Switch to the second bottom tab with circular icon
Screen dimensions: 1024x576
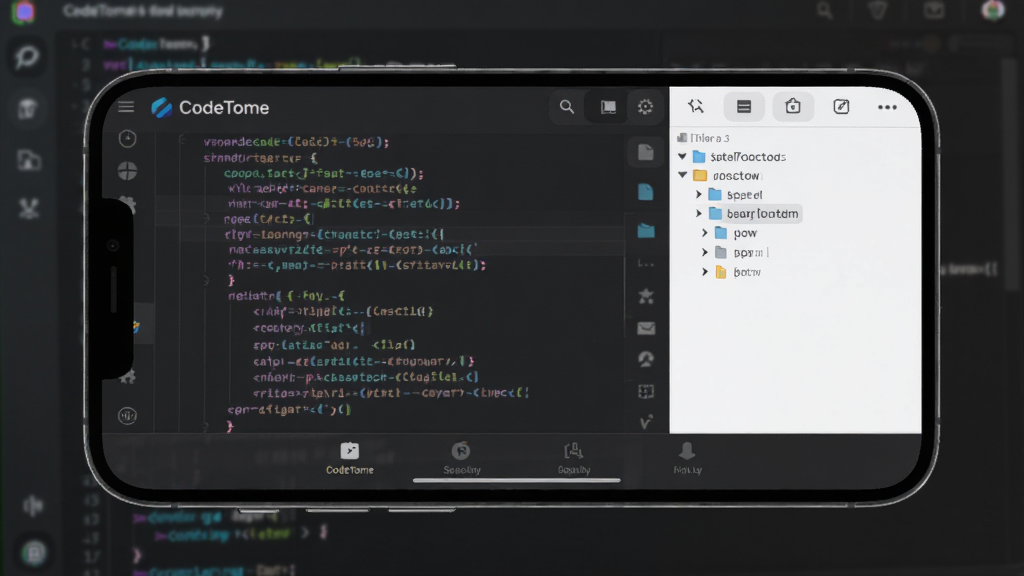(461, 458)
